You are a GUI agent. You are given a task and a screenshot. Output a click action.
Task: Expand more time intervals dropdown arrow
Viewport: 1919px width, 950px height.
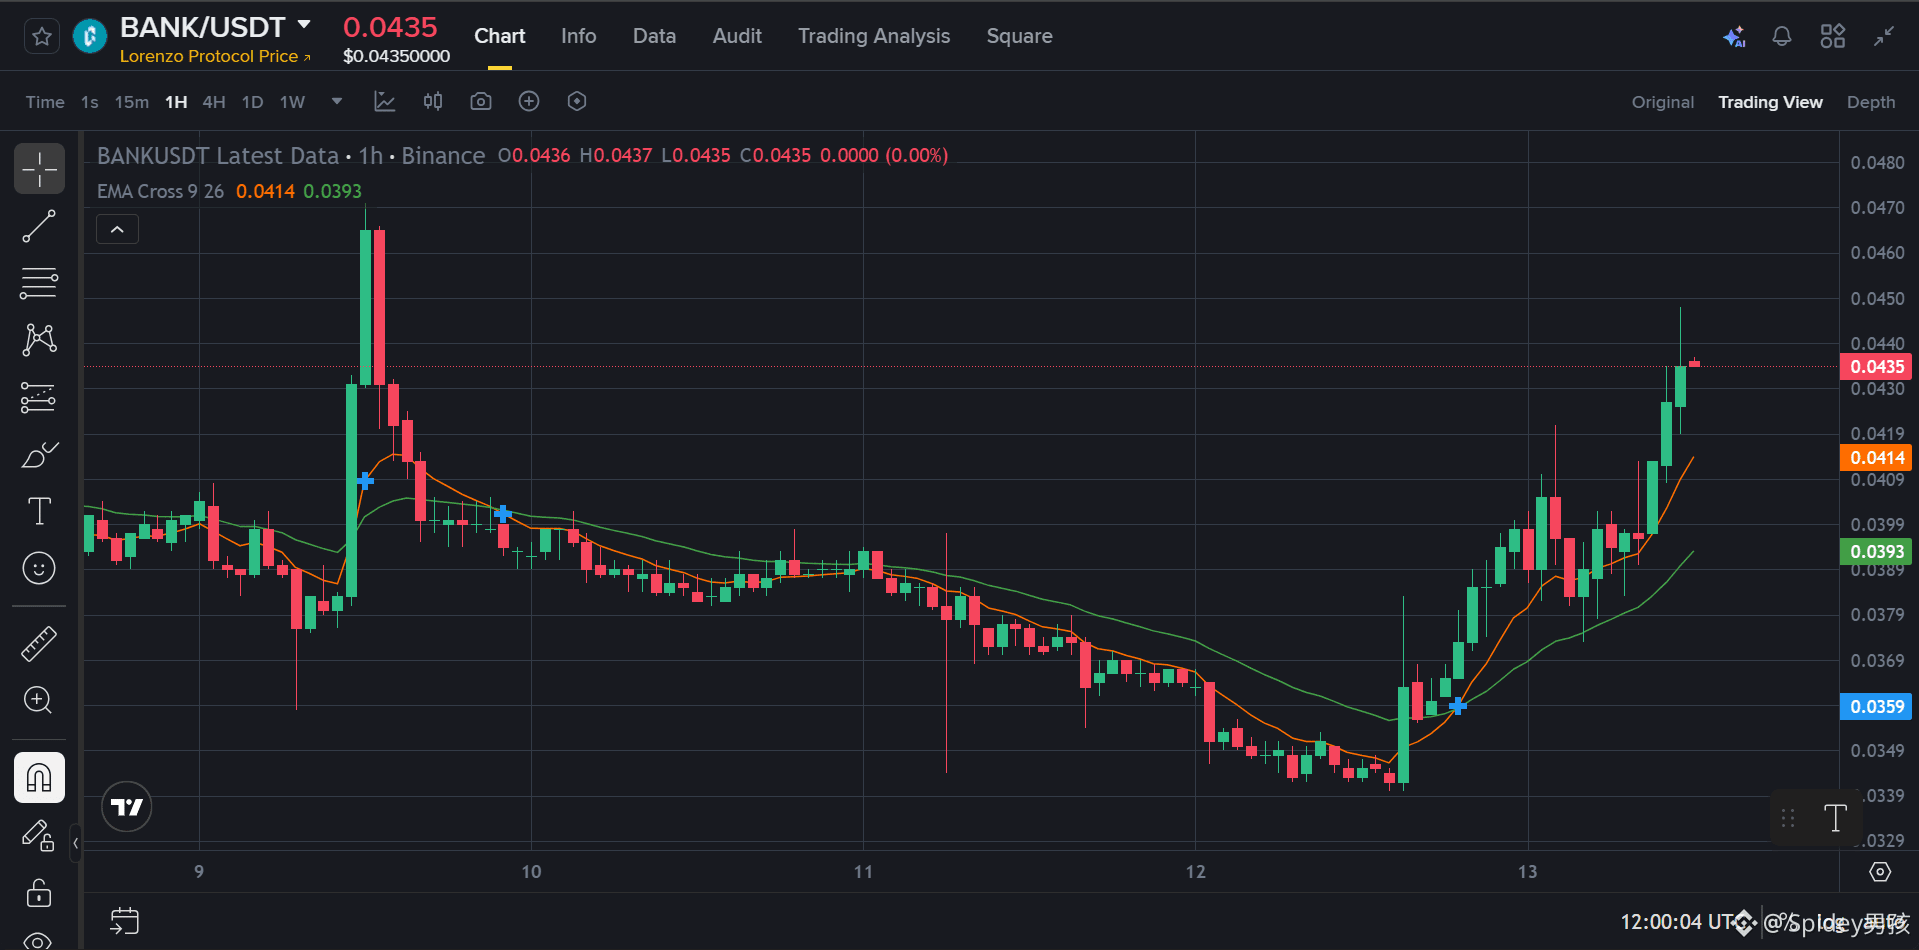[337, 101]
